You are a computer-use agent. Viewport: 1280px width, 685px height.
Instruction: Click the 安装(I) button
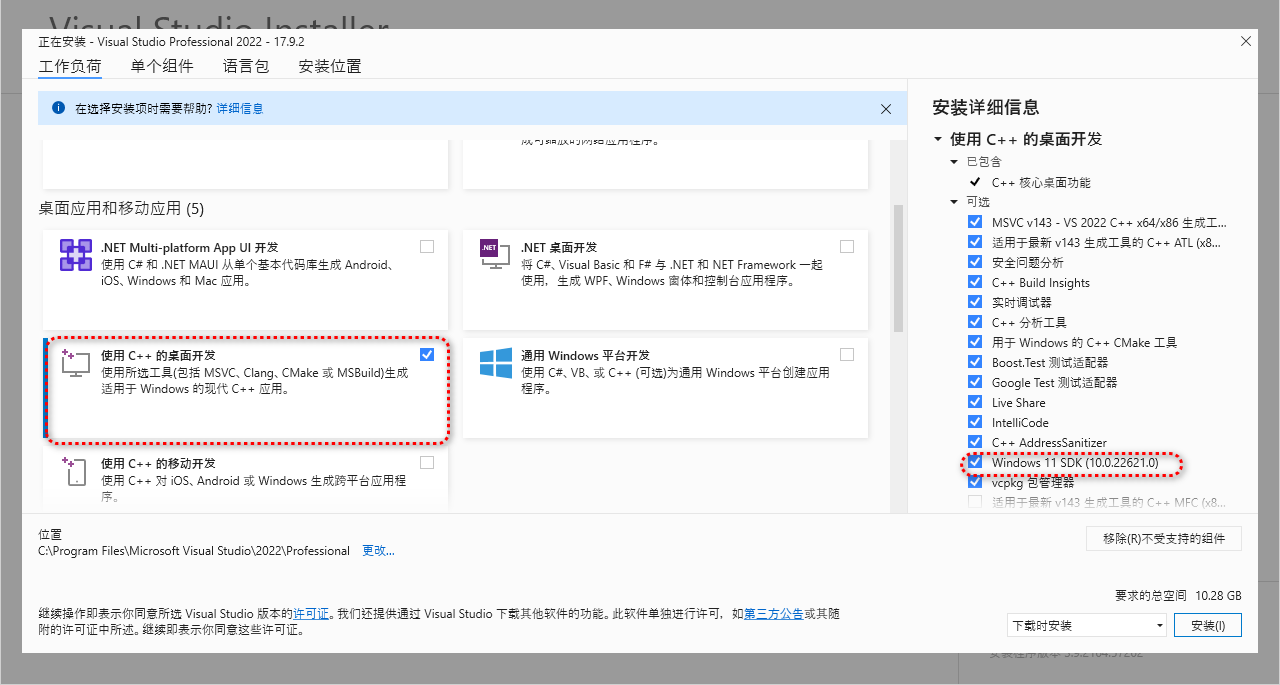1207,624
